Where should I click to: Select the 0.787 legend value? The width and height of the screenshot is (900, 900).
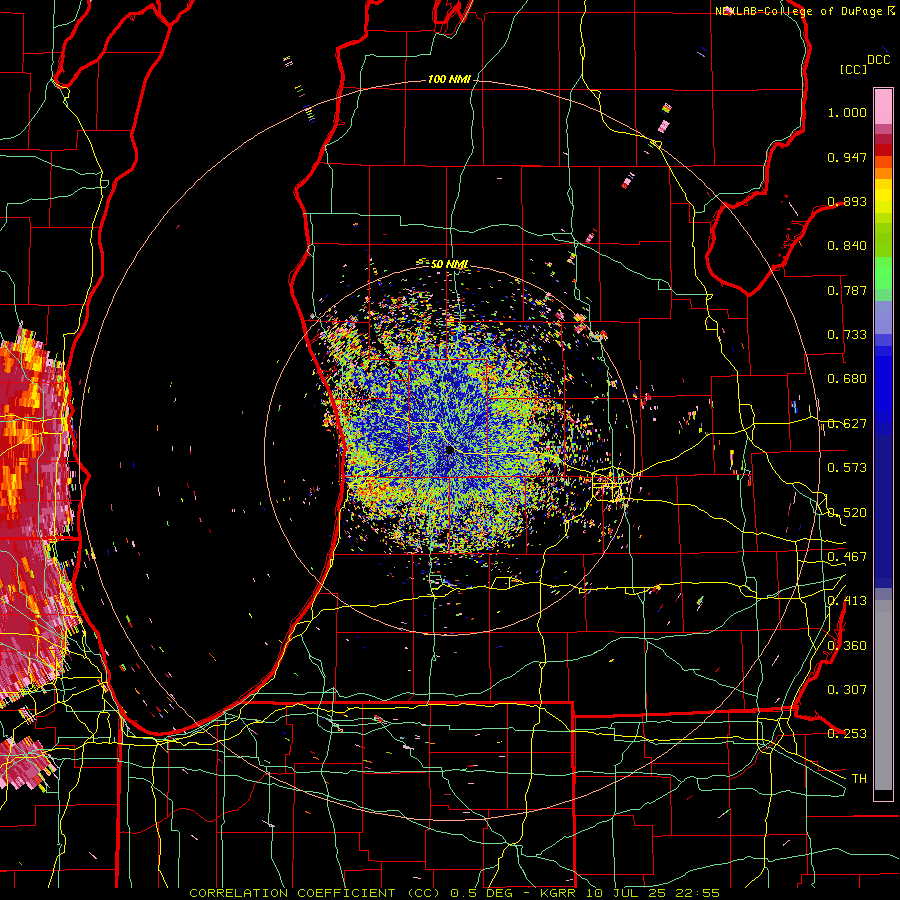click(x=847, y=290)
